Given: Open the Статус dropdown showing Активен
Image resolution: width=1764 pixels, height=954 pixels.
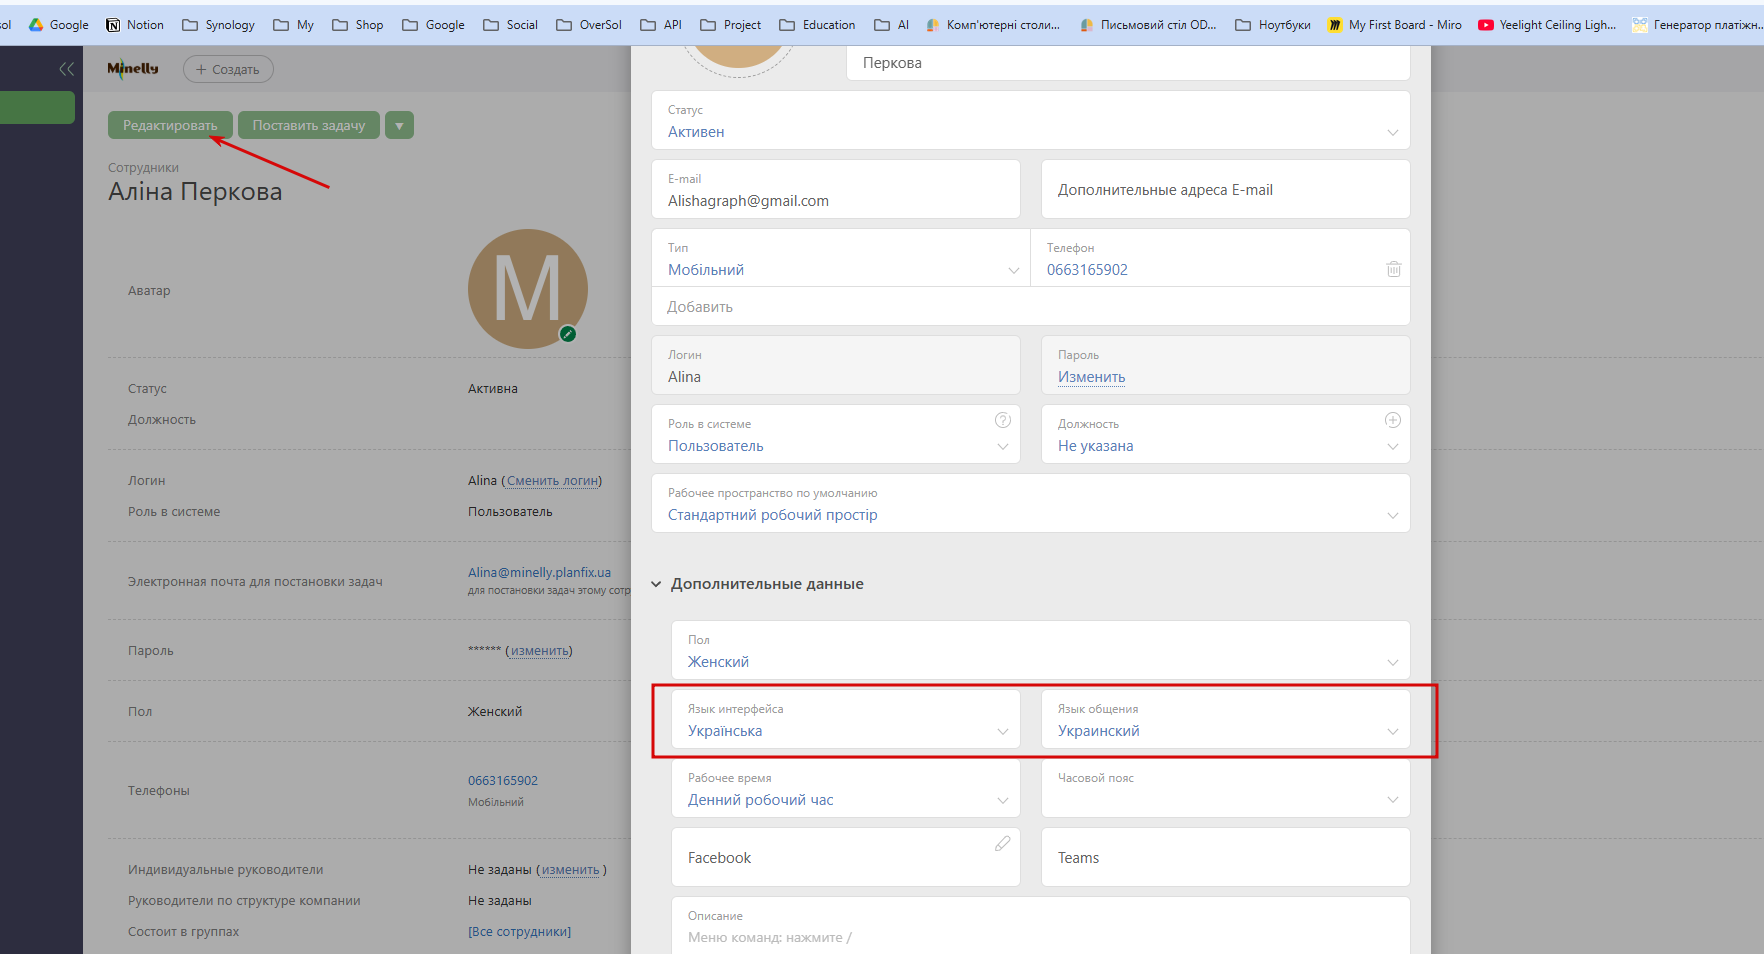Looking at the screenshot, I should (x=1031, y=120).
